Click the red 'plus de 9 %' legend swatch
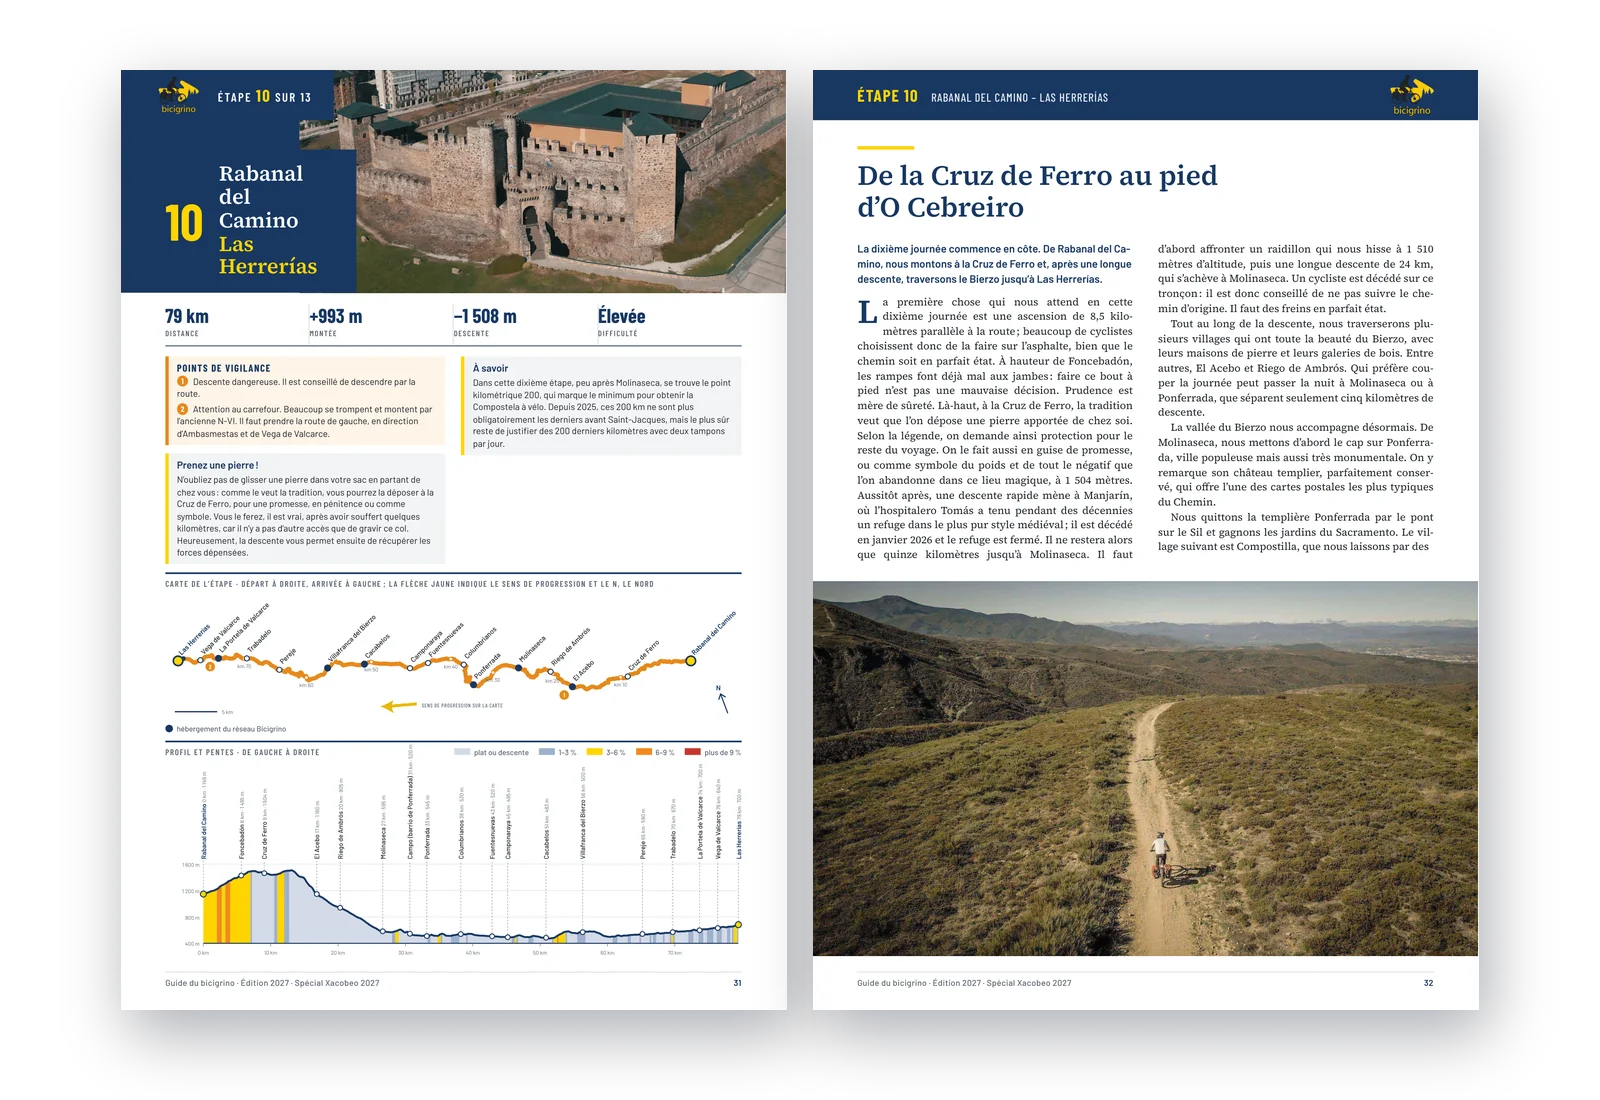Image resolution: width=1600 pixels, height=1100 pixels. point(692,752)
